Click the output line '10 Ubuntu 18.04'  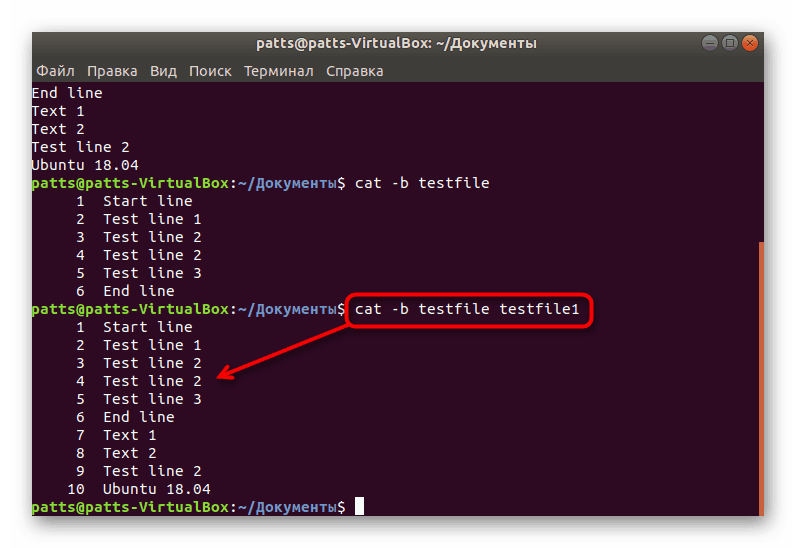(x=139, y=489)
